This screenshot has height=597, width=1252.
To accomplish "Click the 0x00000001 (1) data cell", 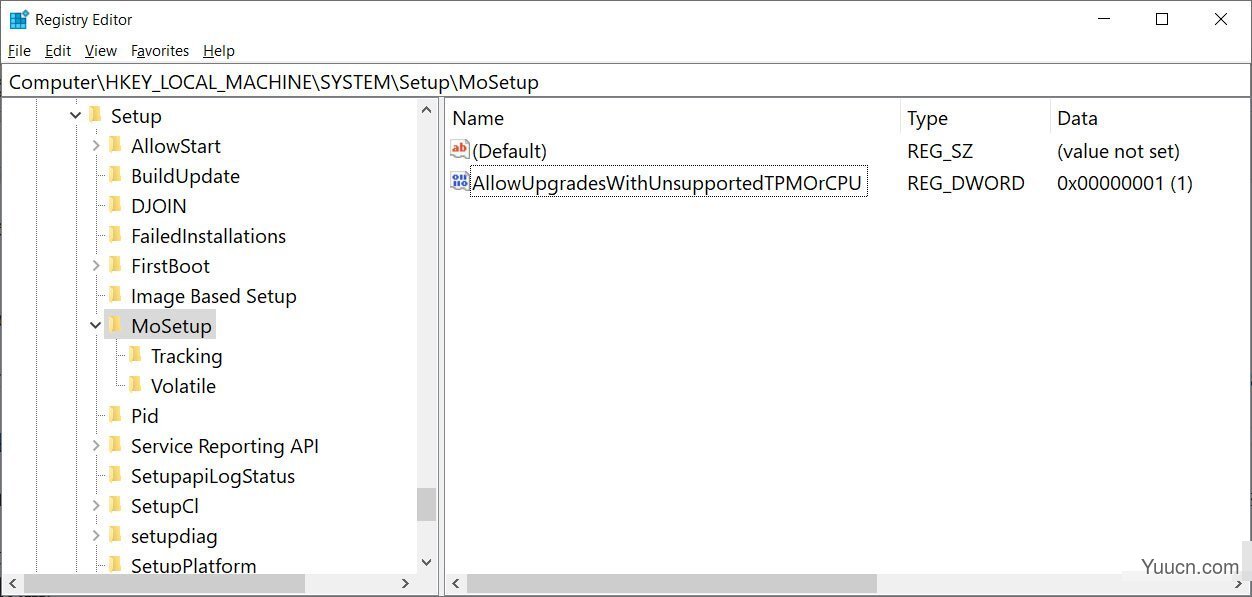I will 1125,183.
